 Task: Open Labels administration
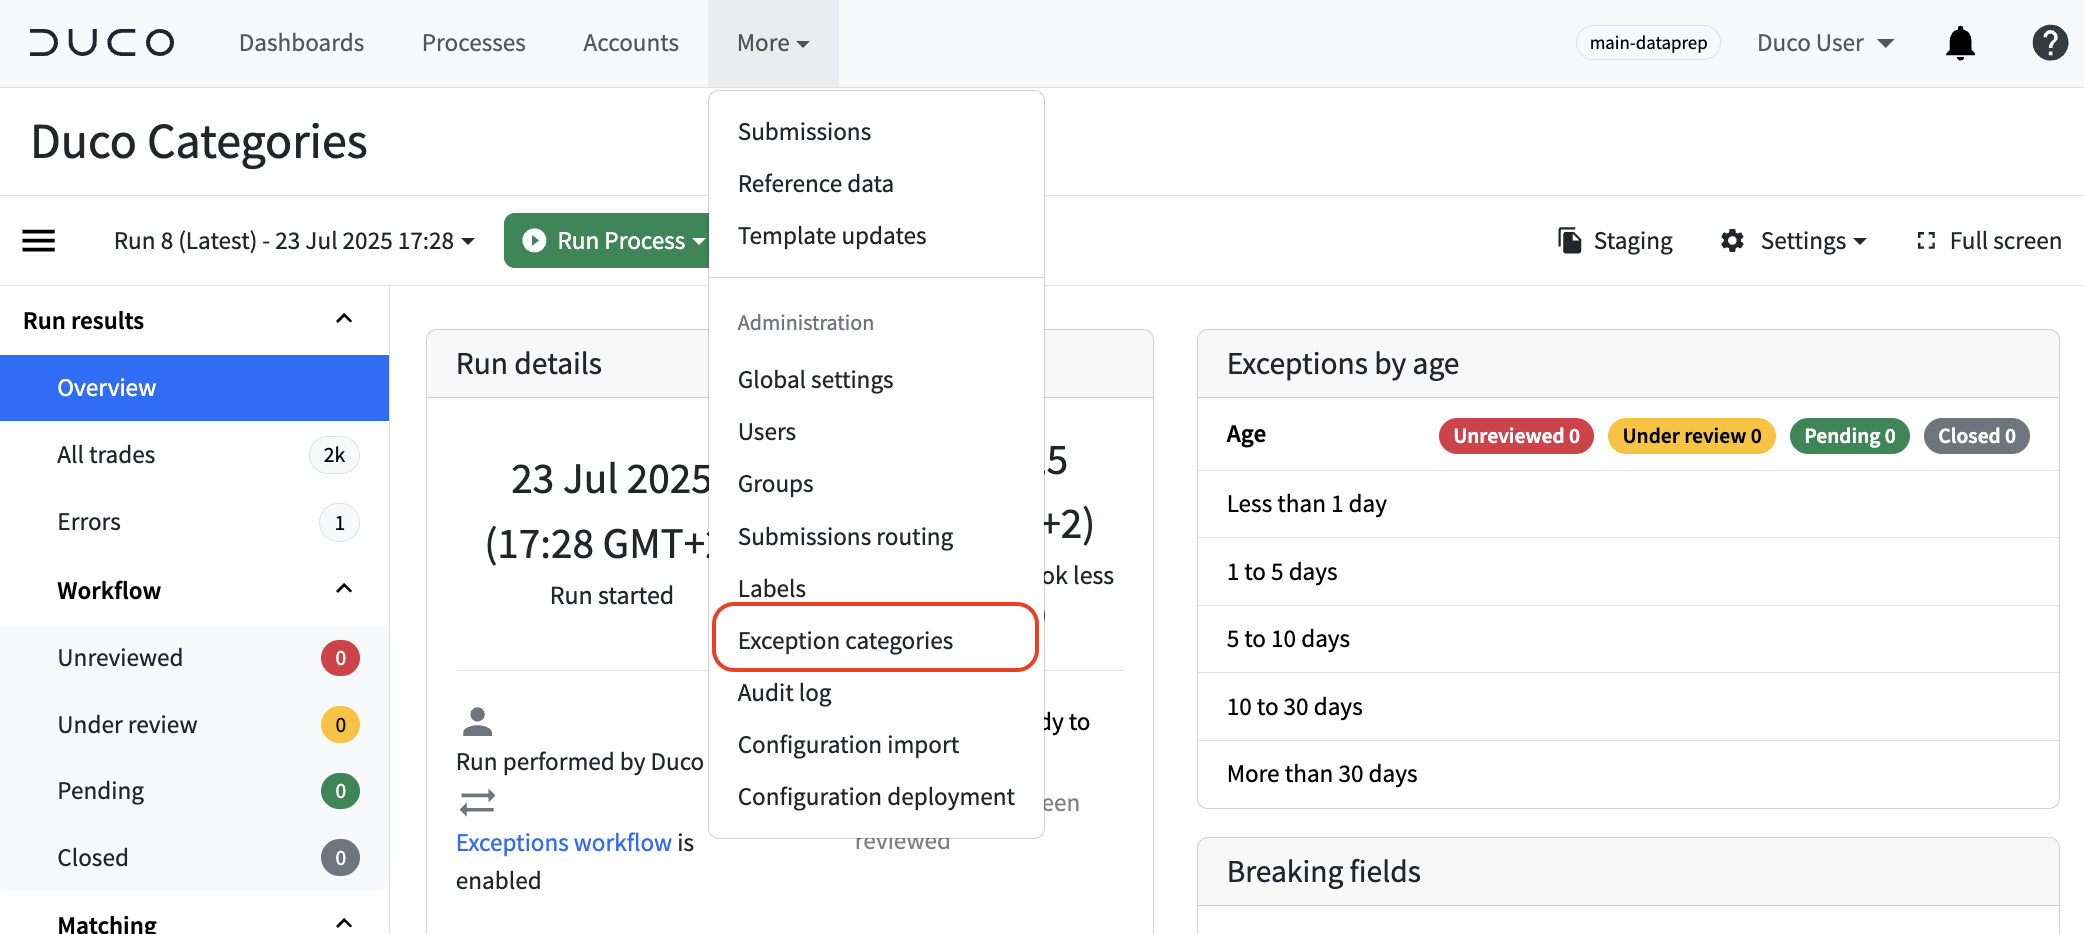click(x=876, y=587)
